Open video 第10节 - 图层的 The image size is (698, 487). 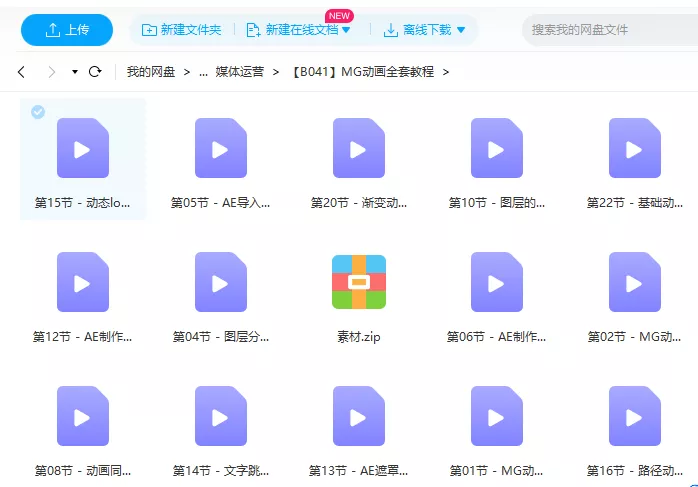click(496, 148)
